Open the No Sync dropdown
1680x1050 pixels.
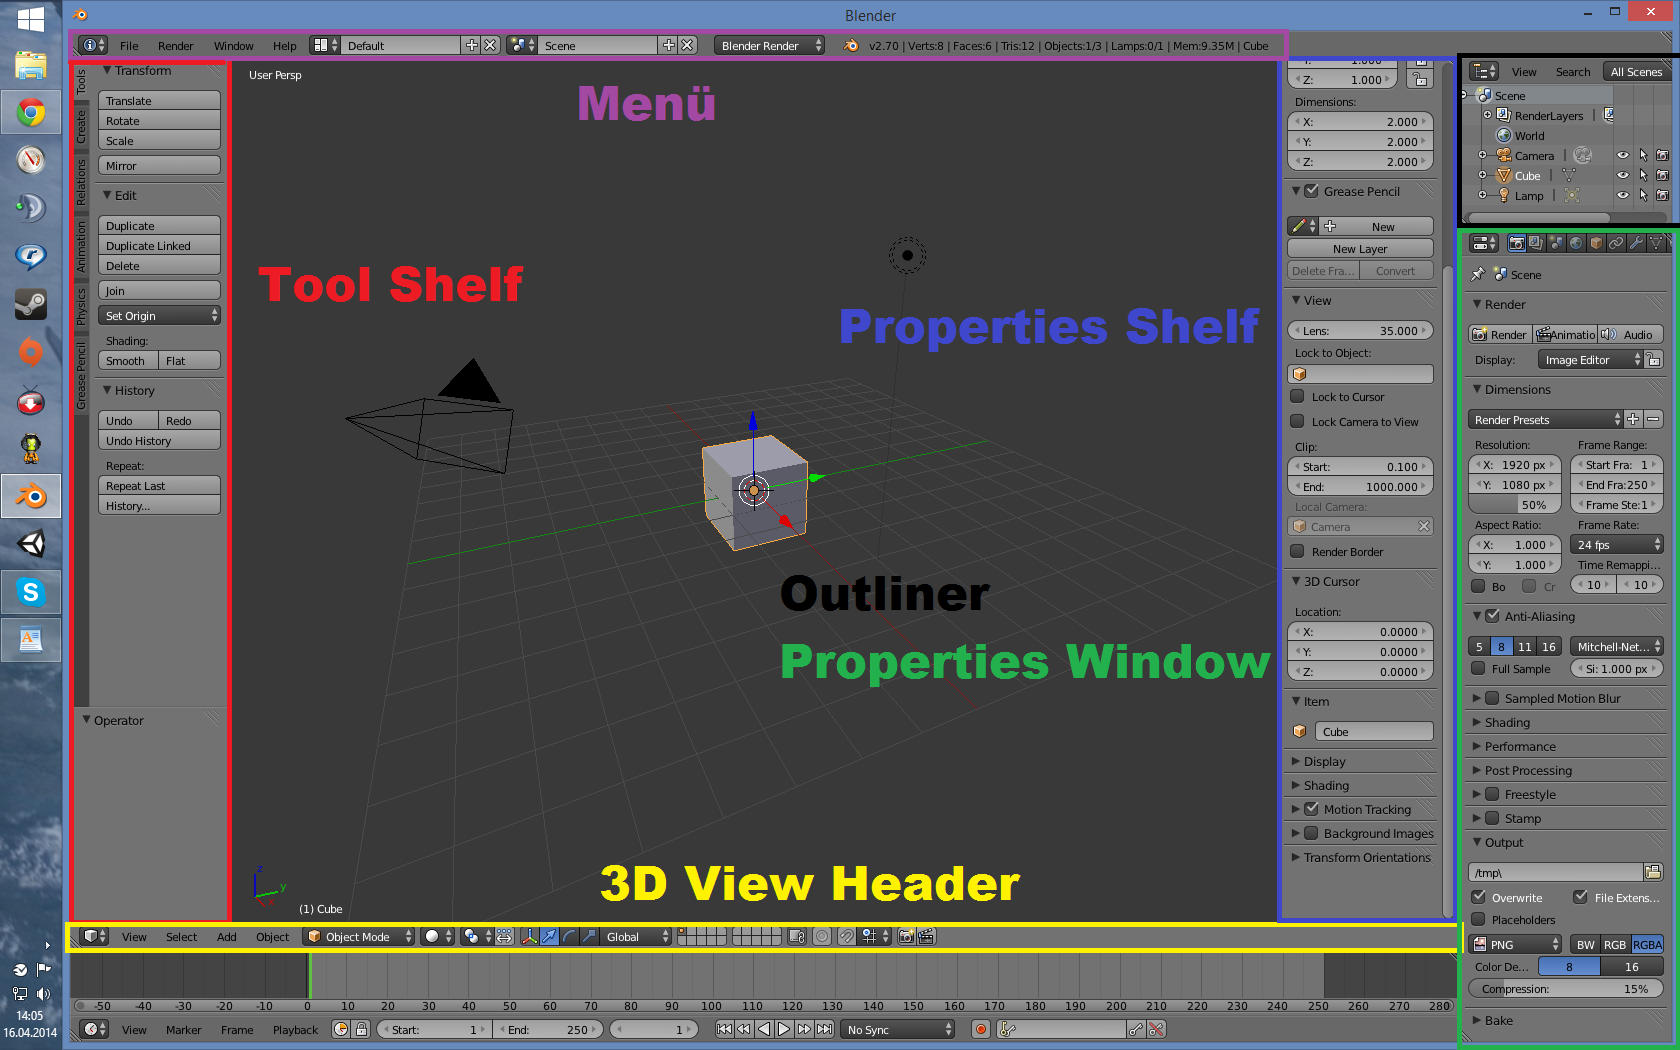coord(898,1029)
